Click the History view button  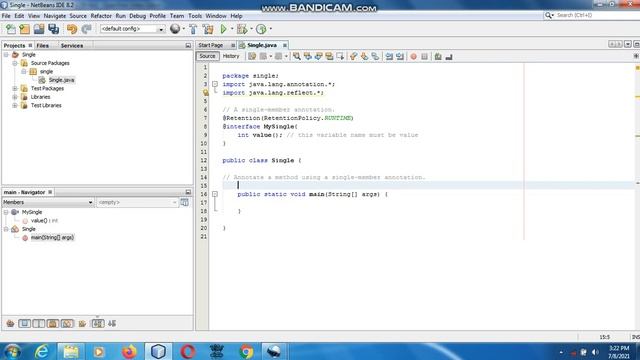pyautogui.click(x=231, y=56)
